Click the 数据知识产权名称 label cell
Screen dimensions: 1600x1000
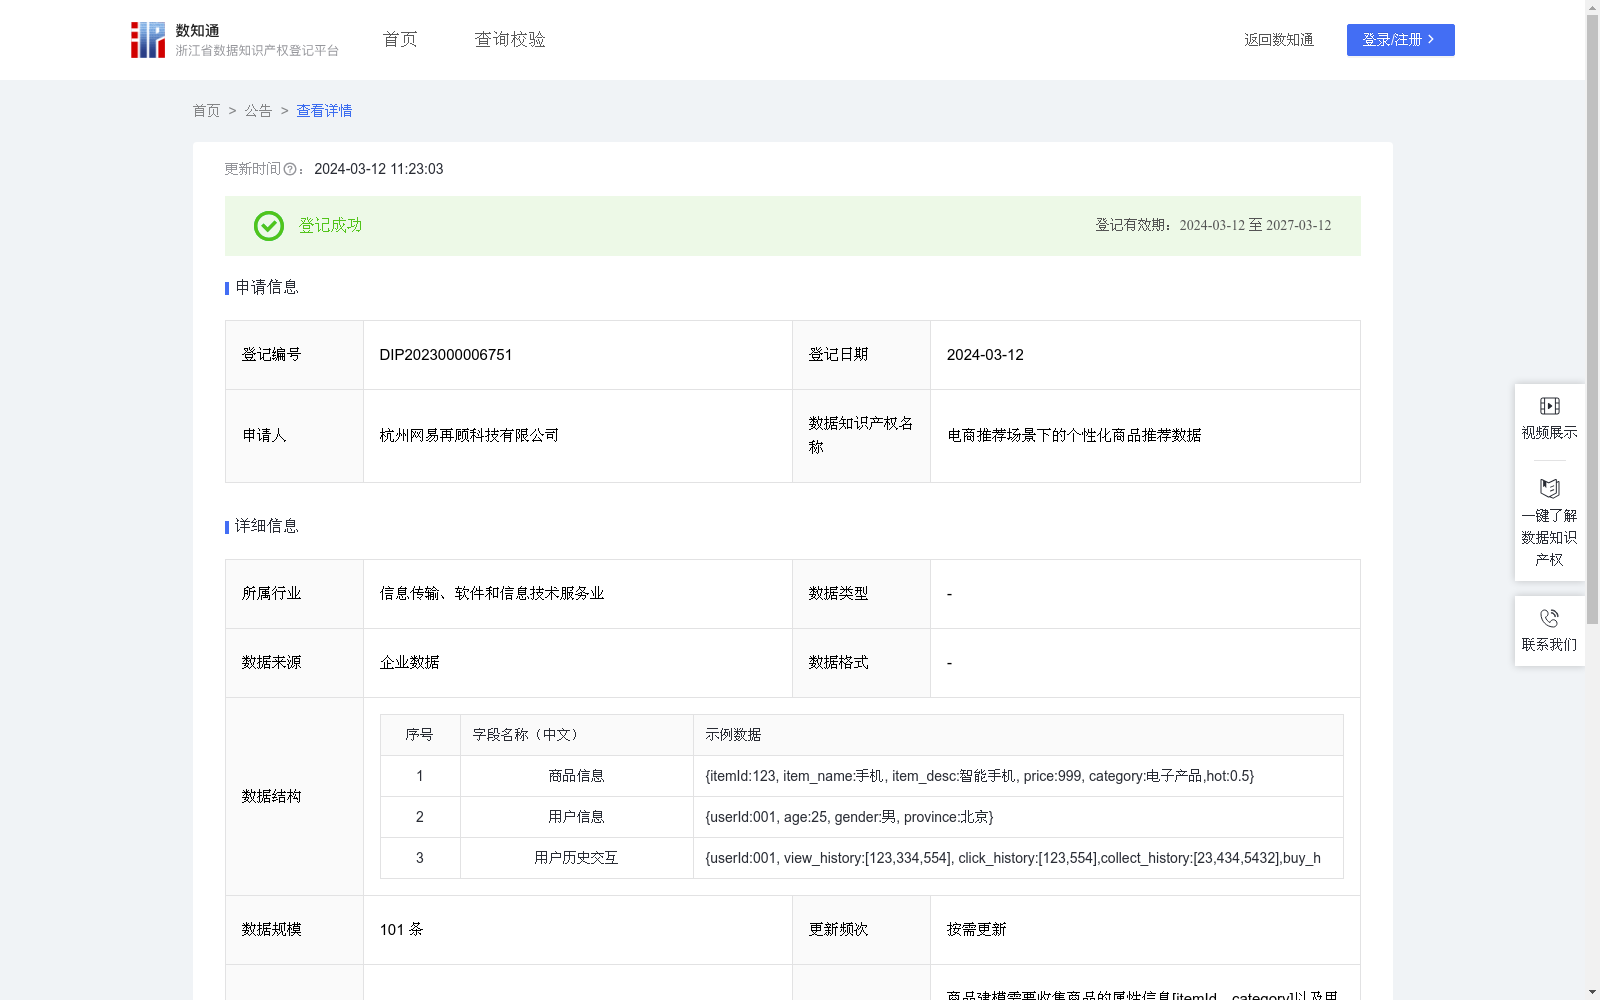pos(862,436)
